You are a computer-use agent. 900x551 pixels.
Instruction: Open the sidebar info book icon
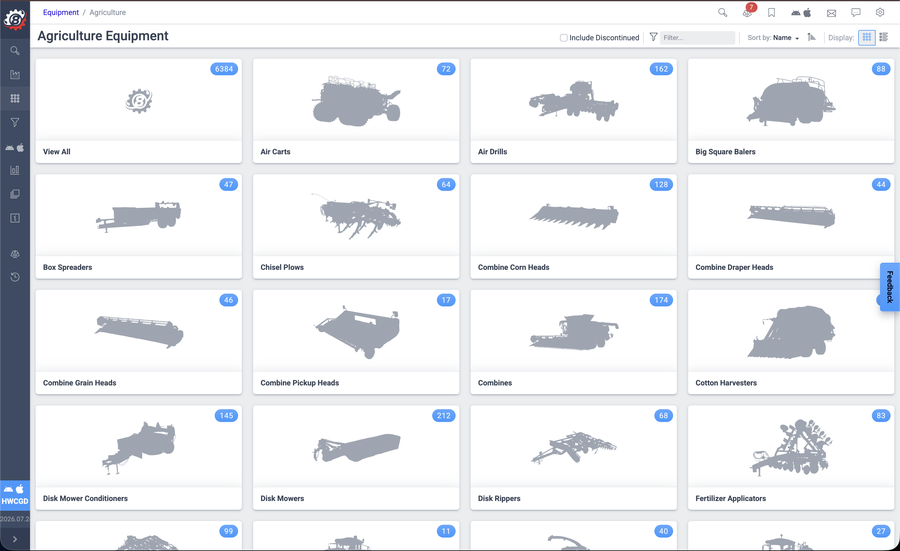(15, 218)
